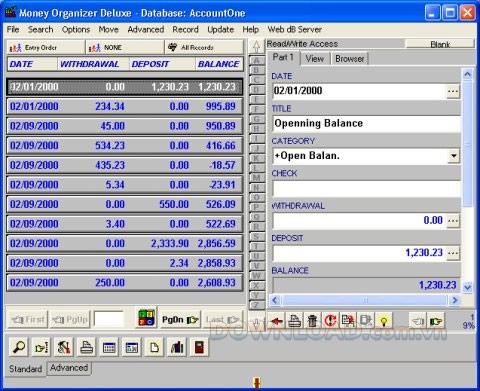Click the pointing hand go-to icon

coord(41,348)
